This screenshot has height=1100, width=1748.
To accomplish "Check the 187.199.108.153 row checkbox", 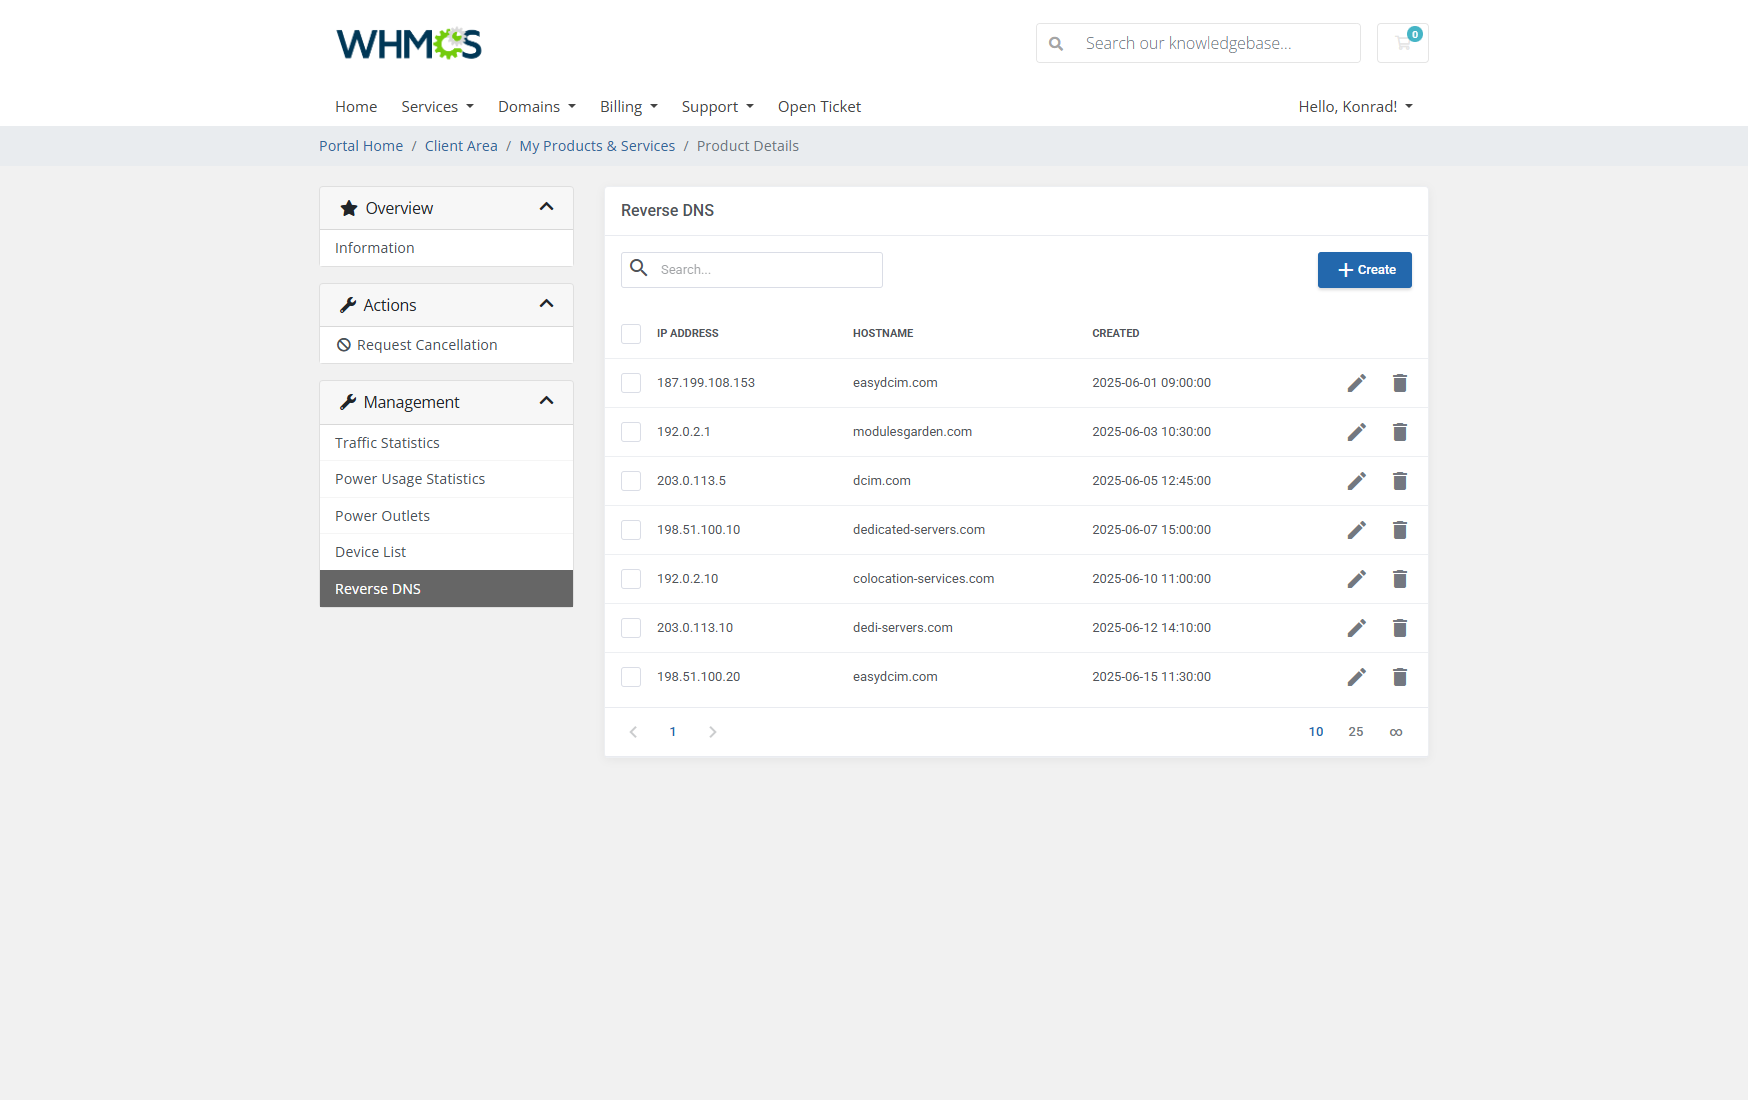I will point(631,383).
